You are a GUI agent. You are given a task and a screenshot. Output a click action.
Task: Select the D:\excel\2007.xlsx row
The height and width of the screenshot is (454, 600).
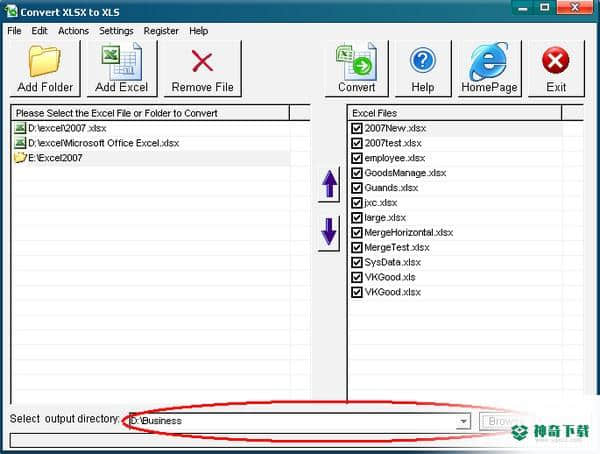coord(150,128)
